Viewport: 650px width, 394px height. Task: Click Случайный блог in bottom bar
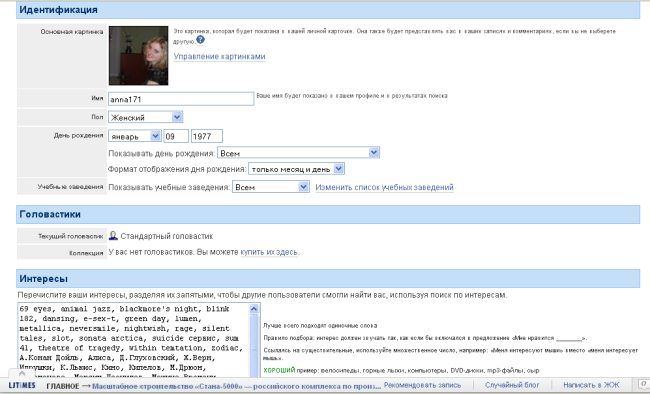click(512, 385)
